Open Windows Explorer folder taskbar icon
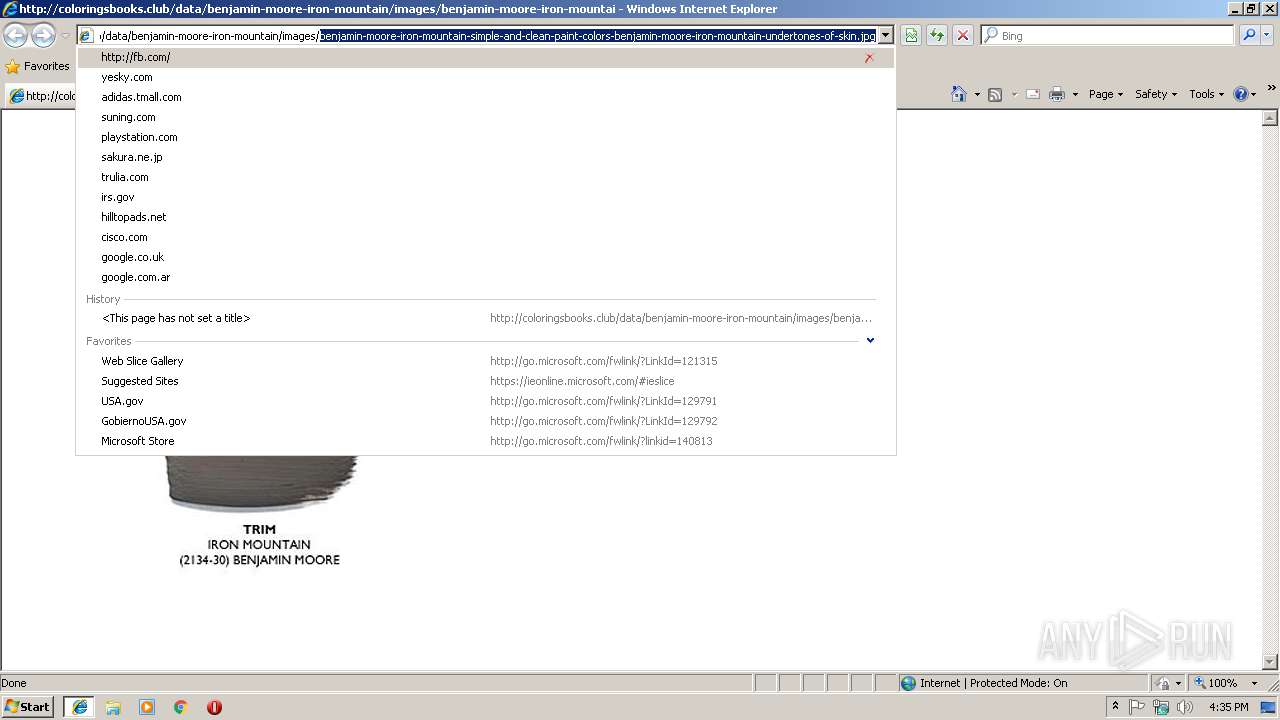 click(x=113, y=707)
